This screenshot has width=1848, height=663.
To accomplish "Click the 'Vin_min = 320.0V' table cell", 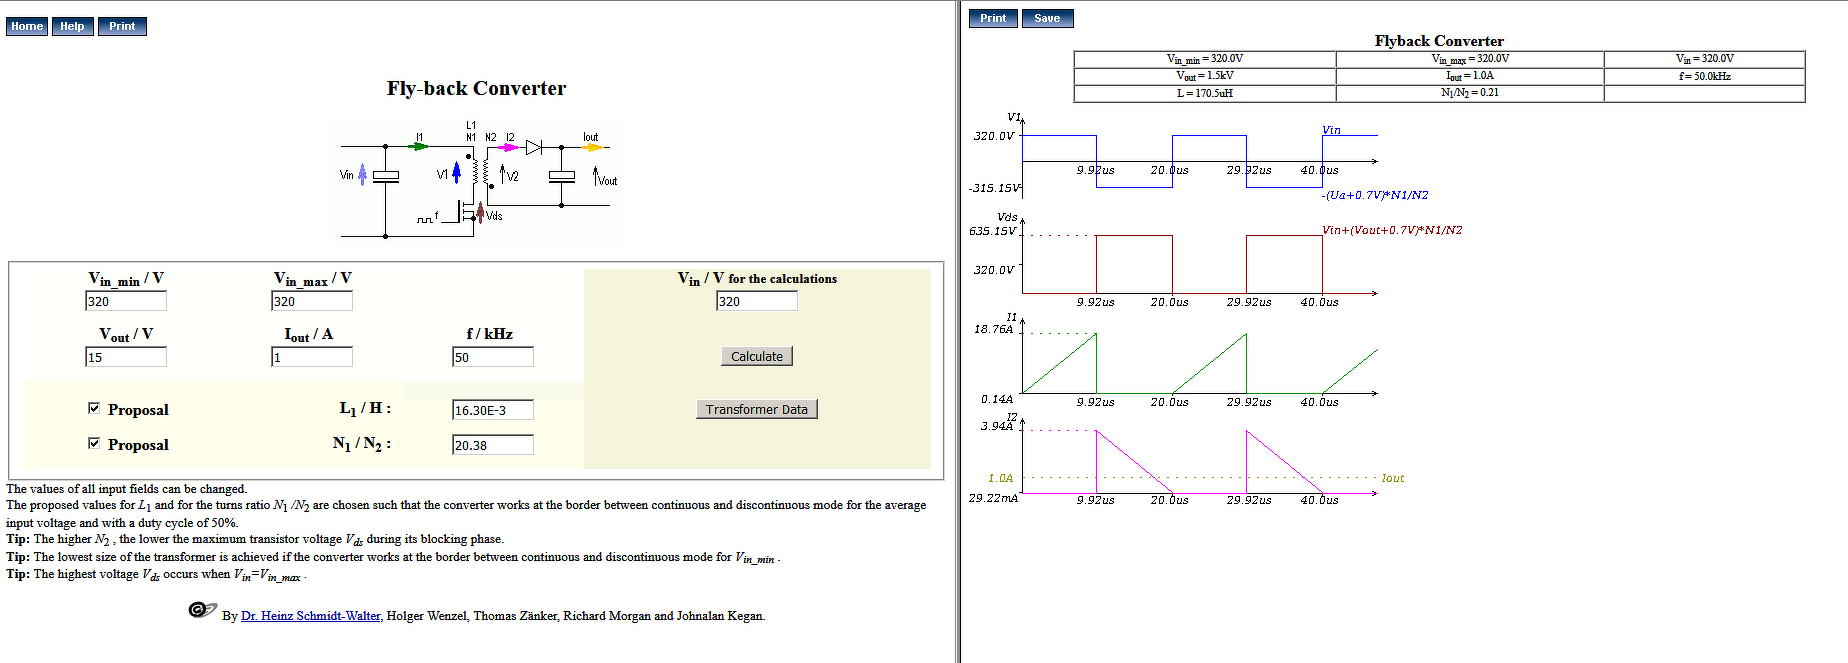I will 1205,59.
